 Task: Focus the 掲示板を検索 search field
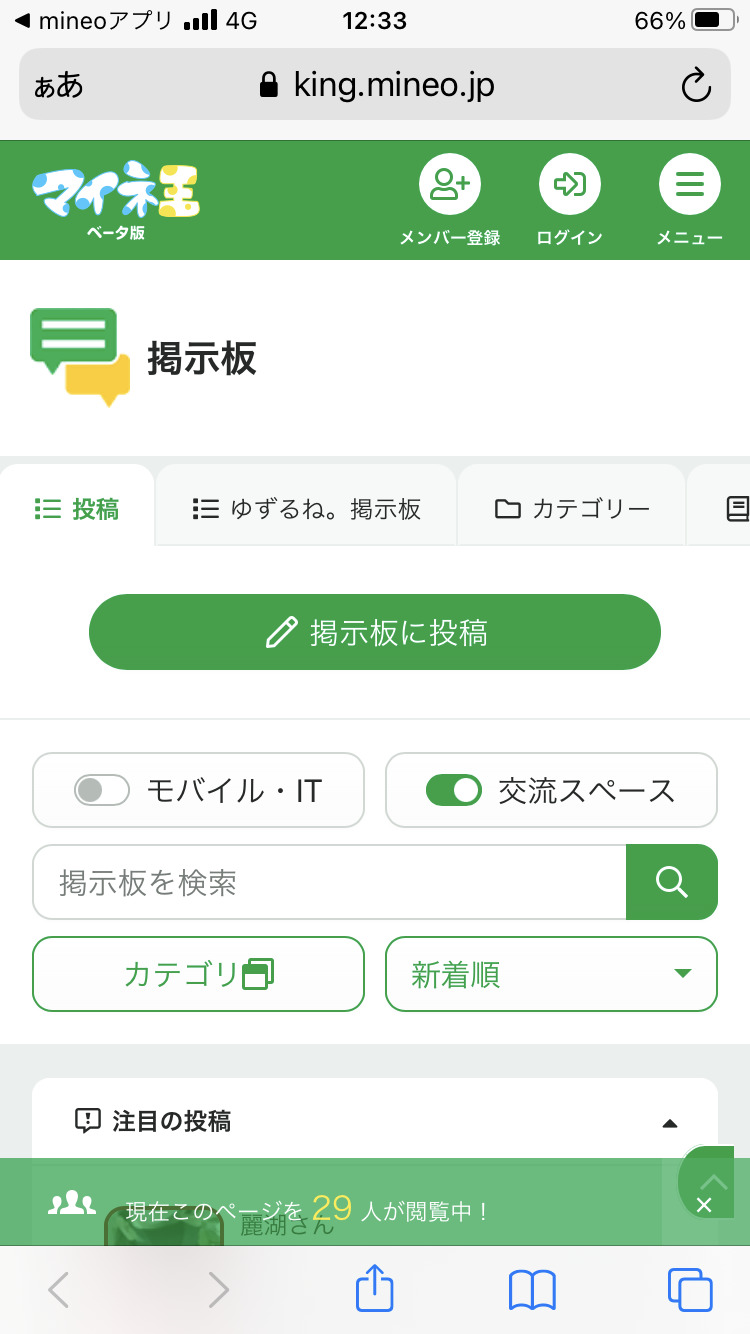pos(329,882)
